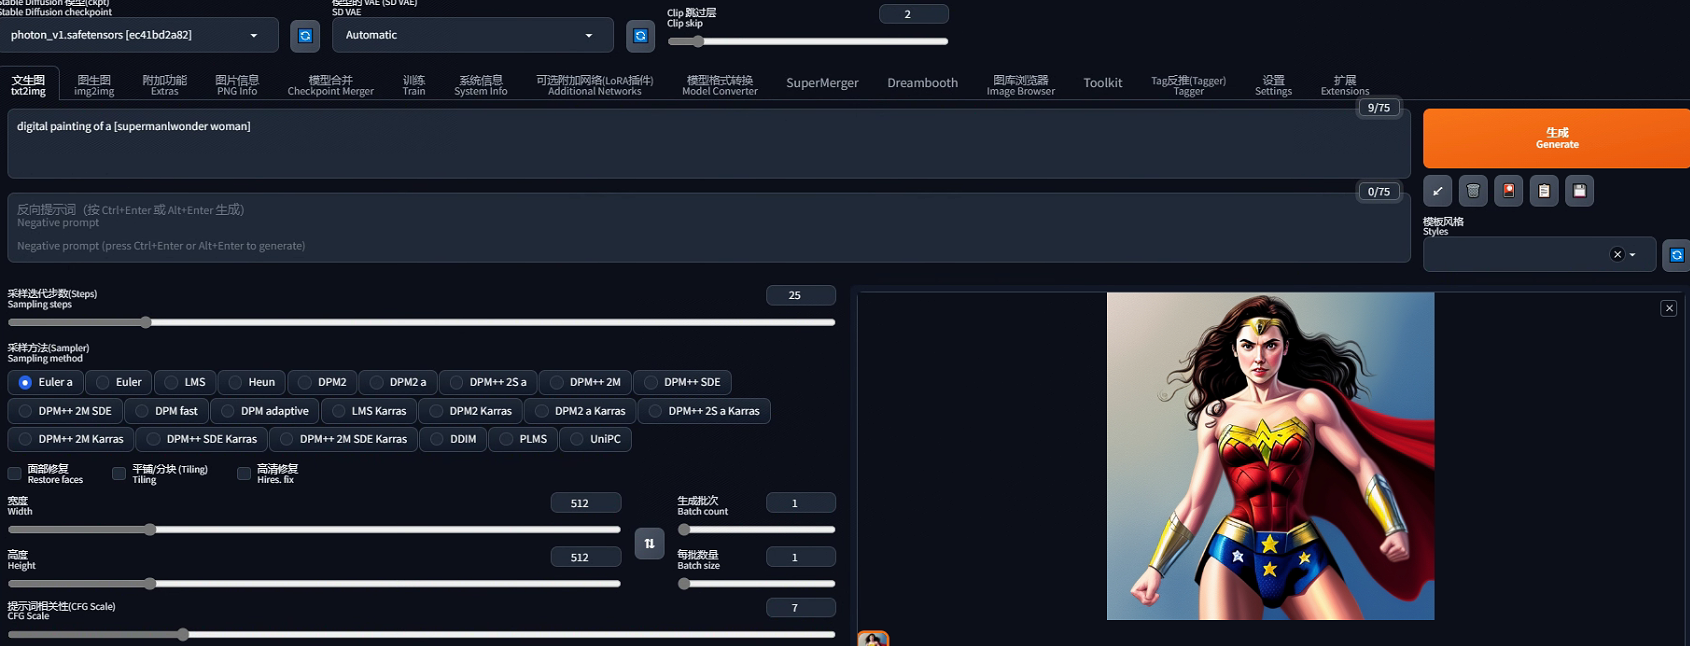This screenshot has width=1690, height=646.
Task: Enable the Tiling checkbox
Action: [119, 474]
